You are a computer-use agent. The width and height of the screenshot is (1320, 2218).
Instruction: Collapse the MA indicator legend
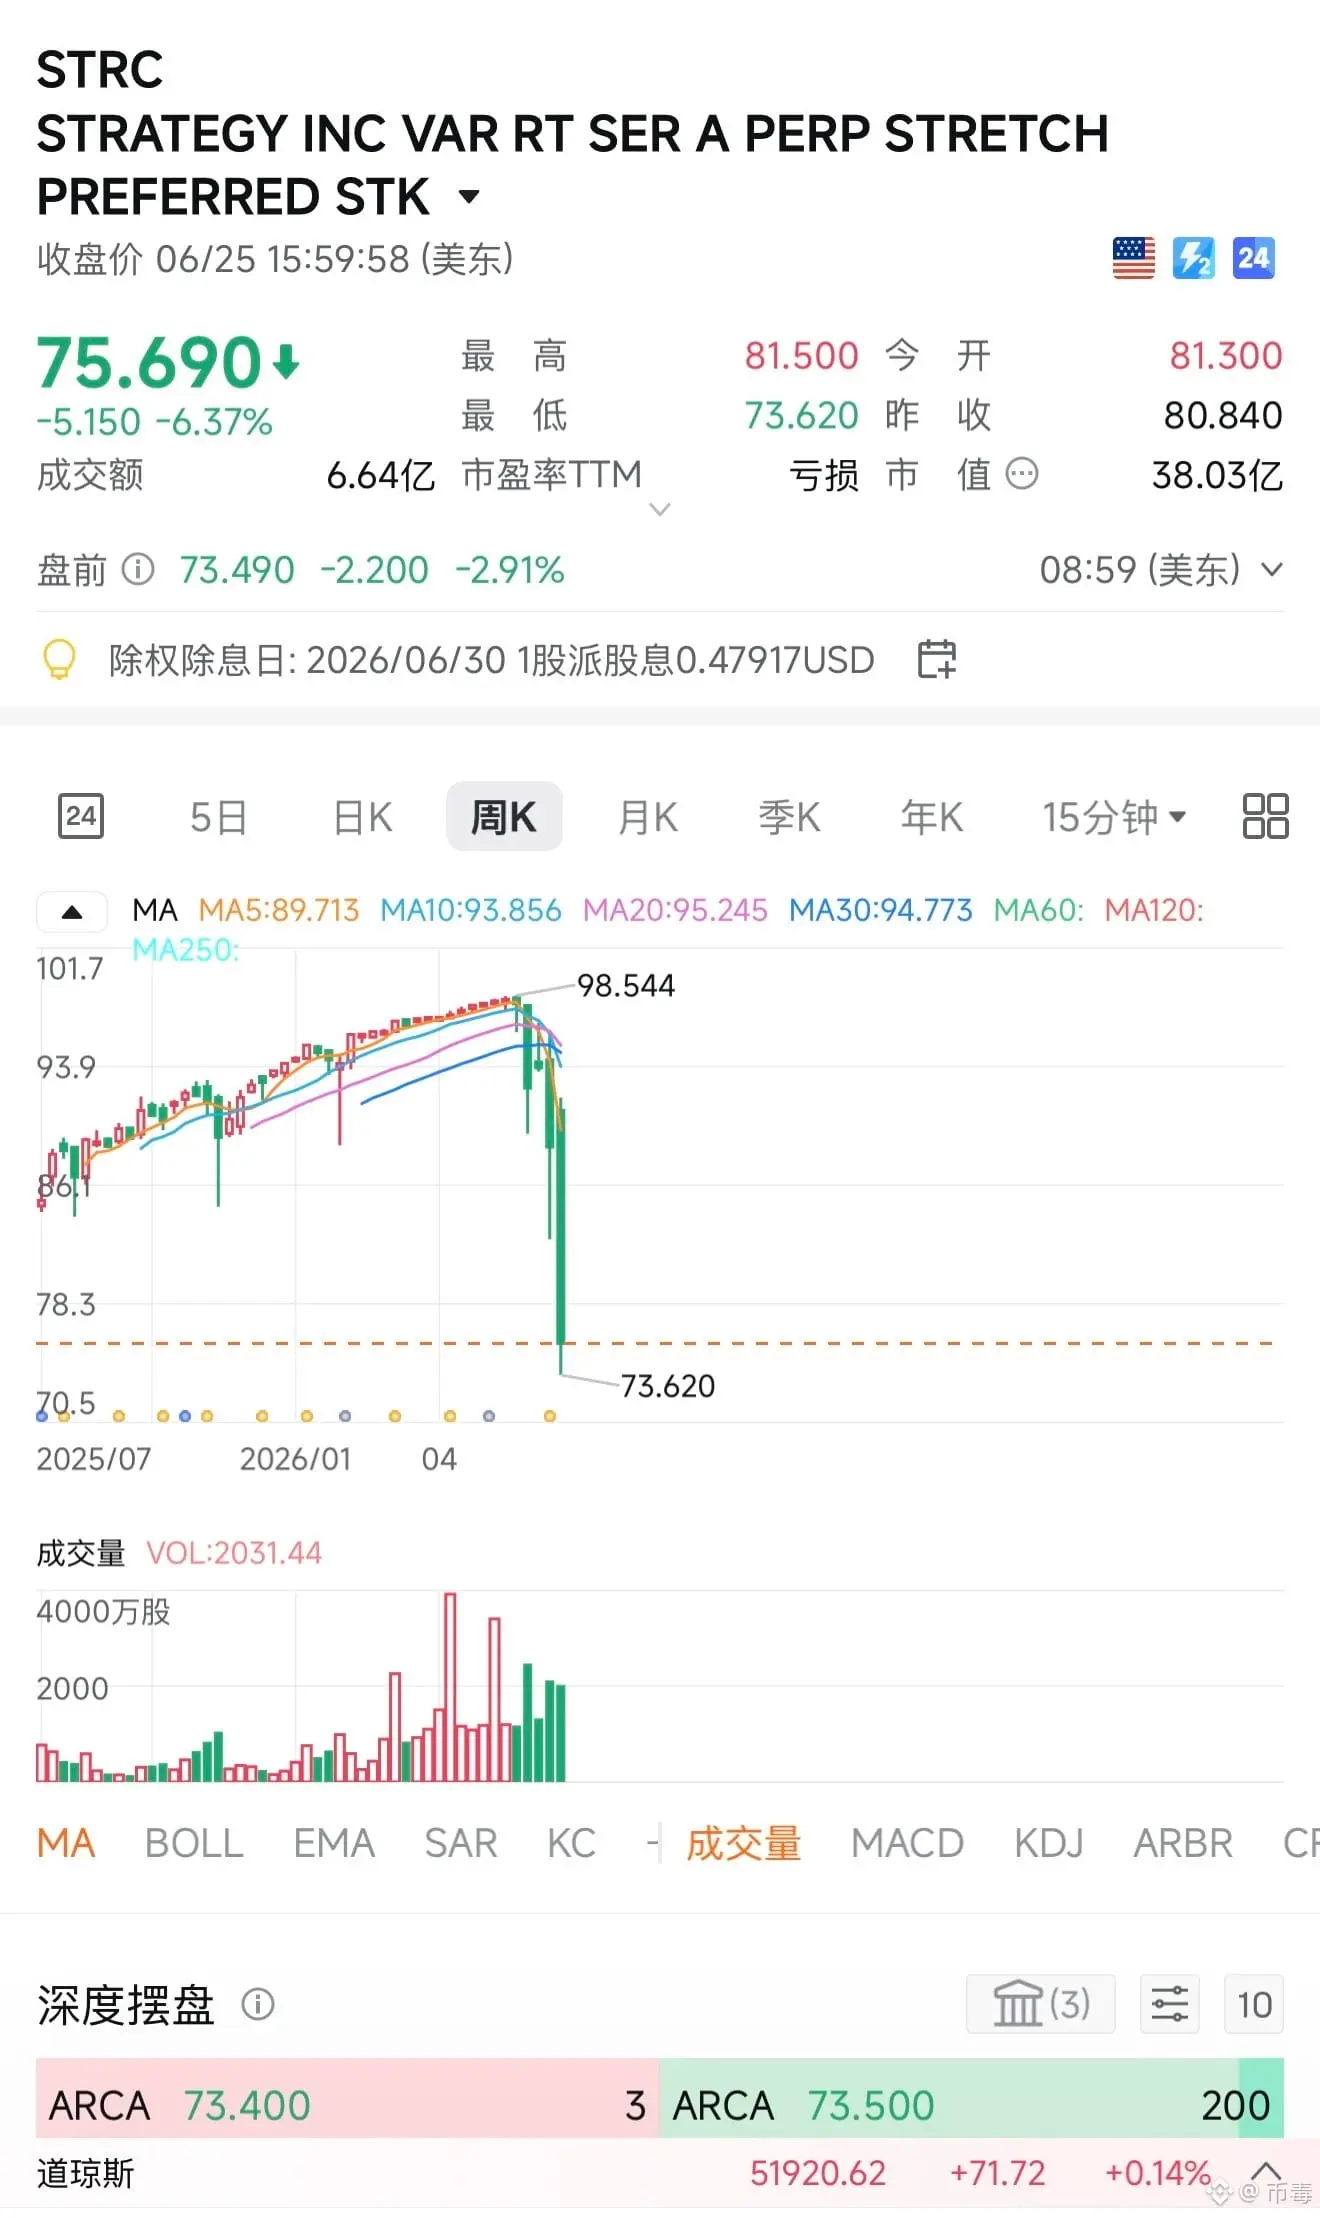[x=72, y=911]
